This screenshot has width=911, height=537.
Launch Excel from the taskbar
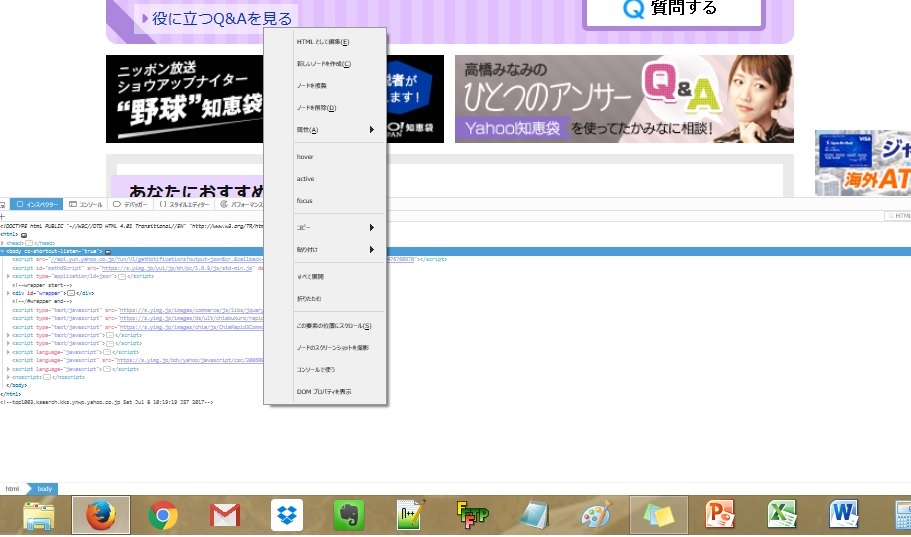pos(782,515)
